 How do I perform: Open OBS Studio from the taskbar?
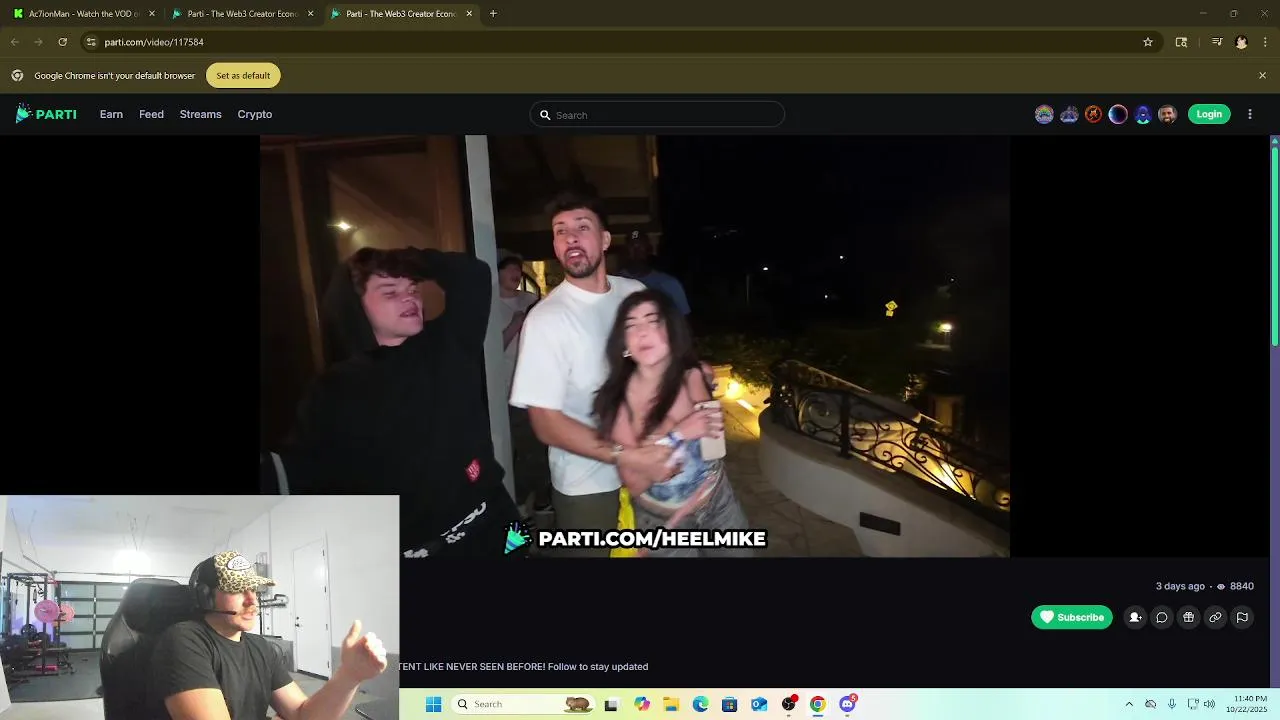[x=789, y=704]
